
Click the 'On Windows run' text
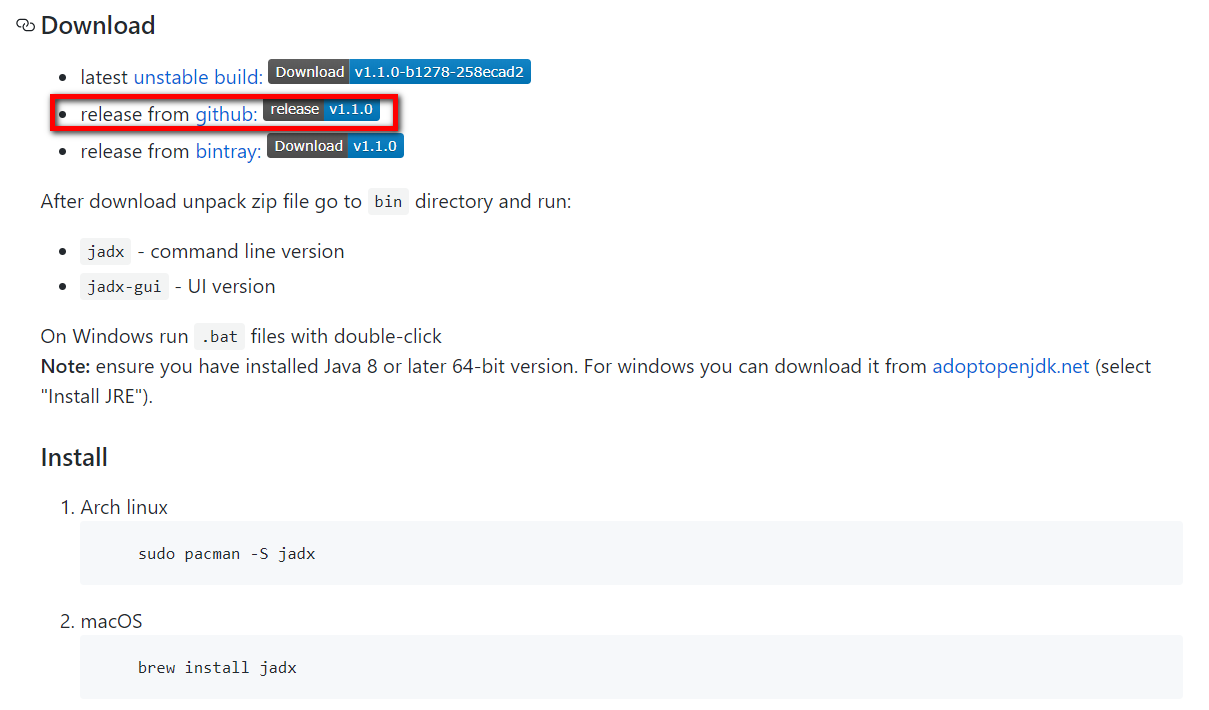pos(114,336)
